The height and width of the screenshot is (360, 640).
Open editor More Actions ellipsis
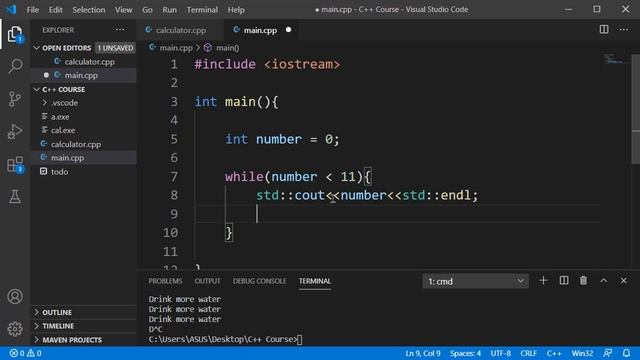[624, 29]
